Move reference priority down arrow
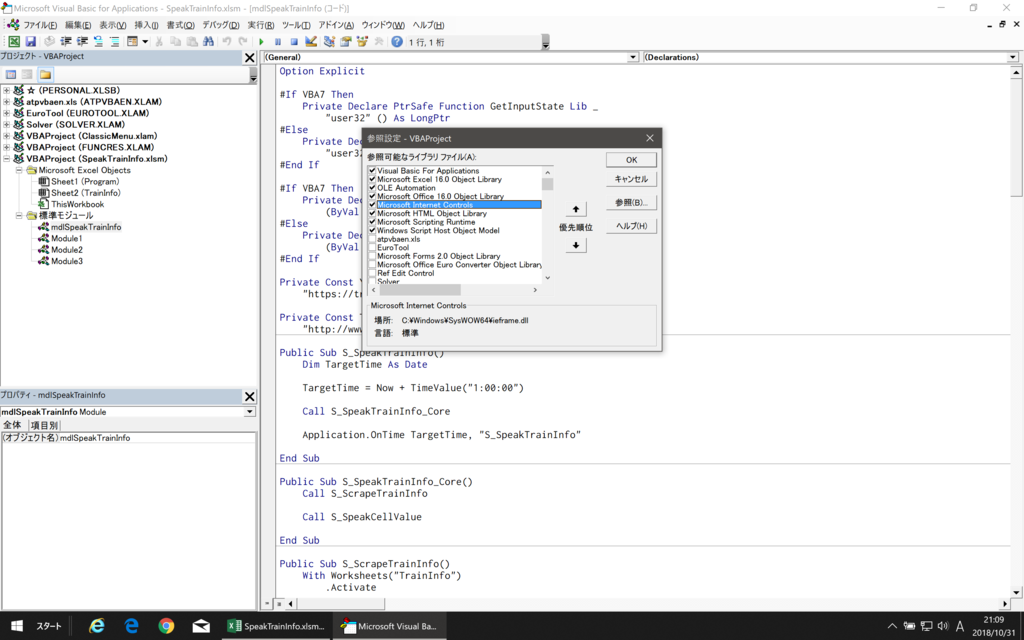 pos(575,246)
